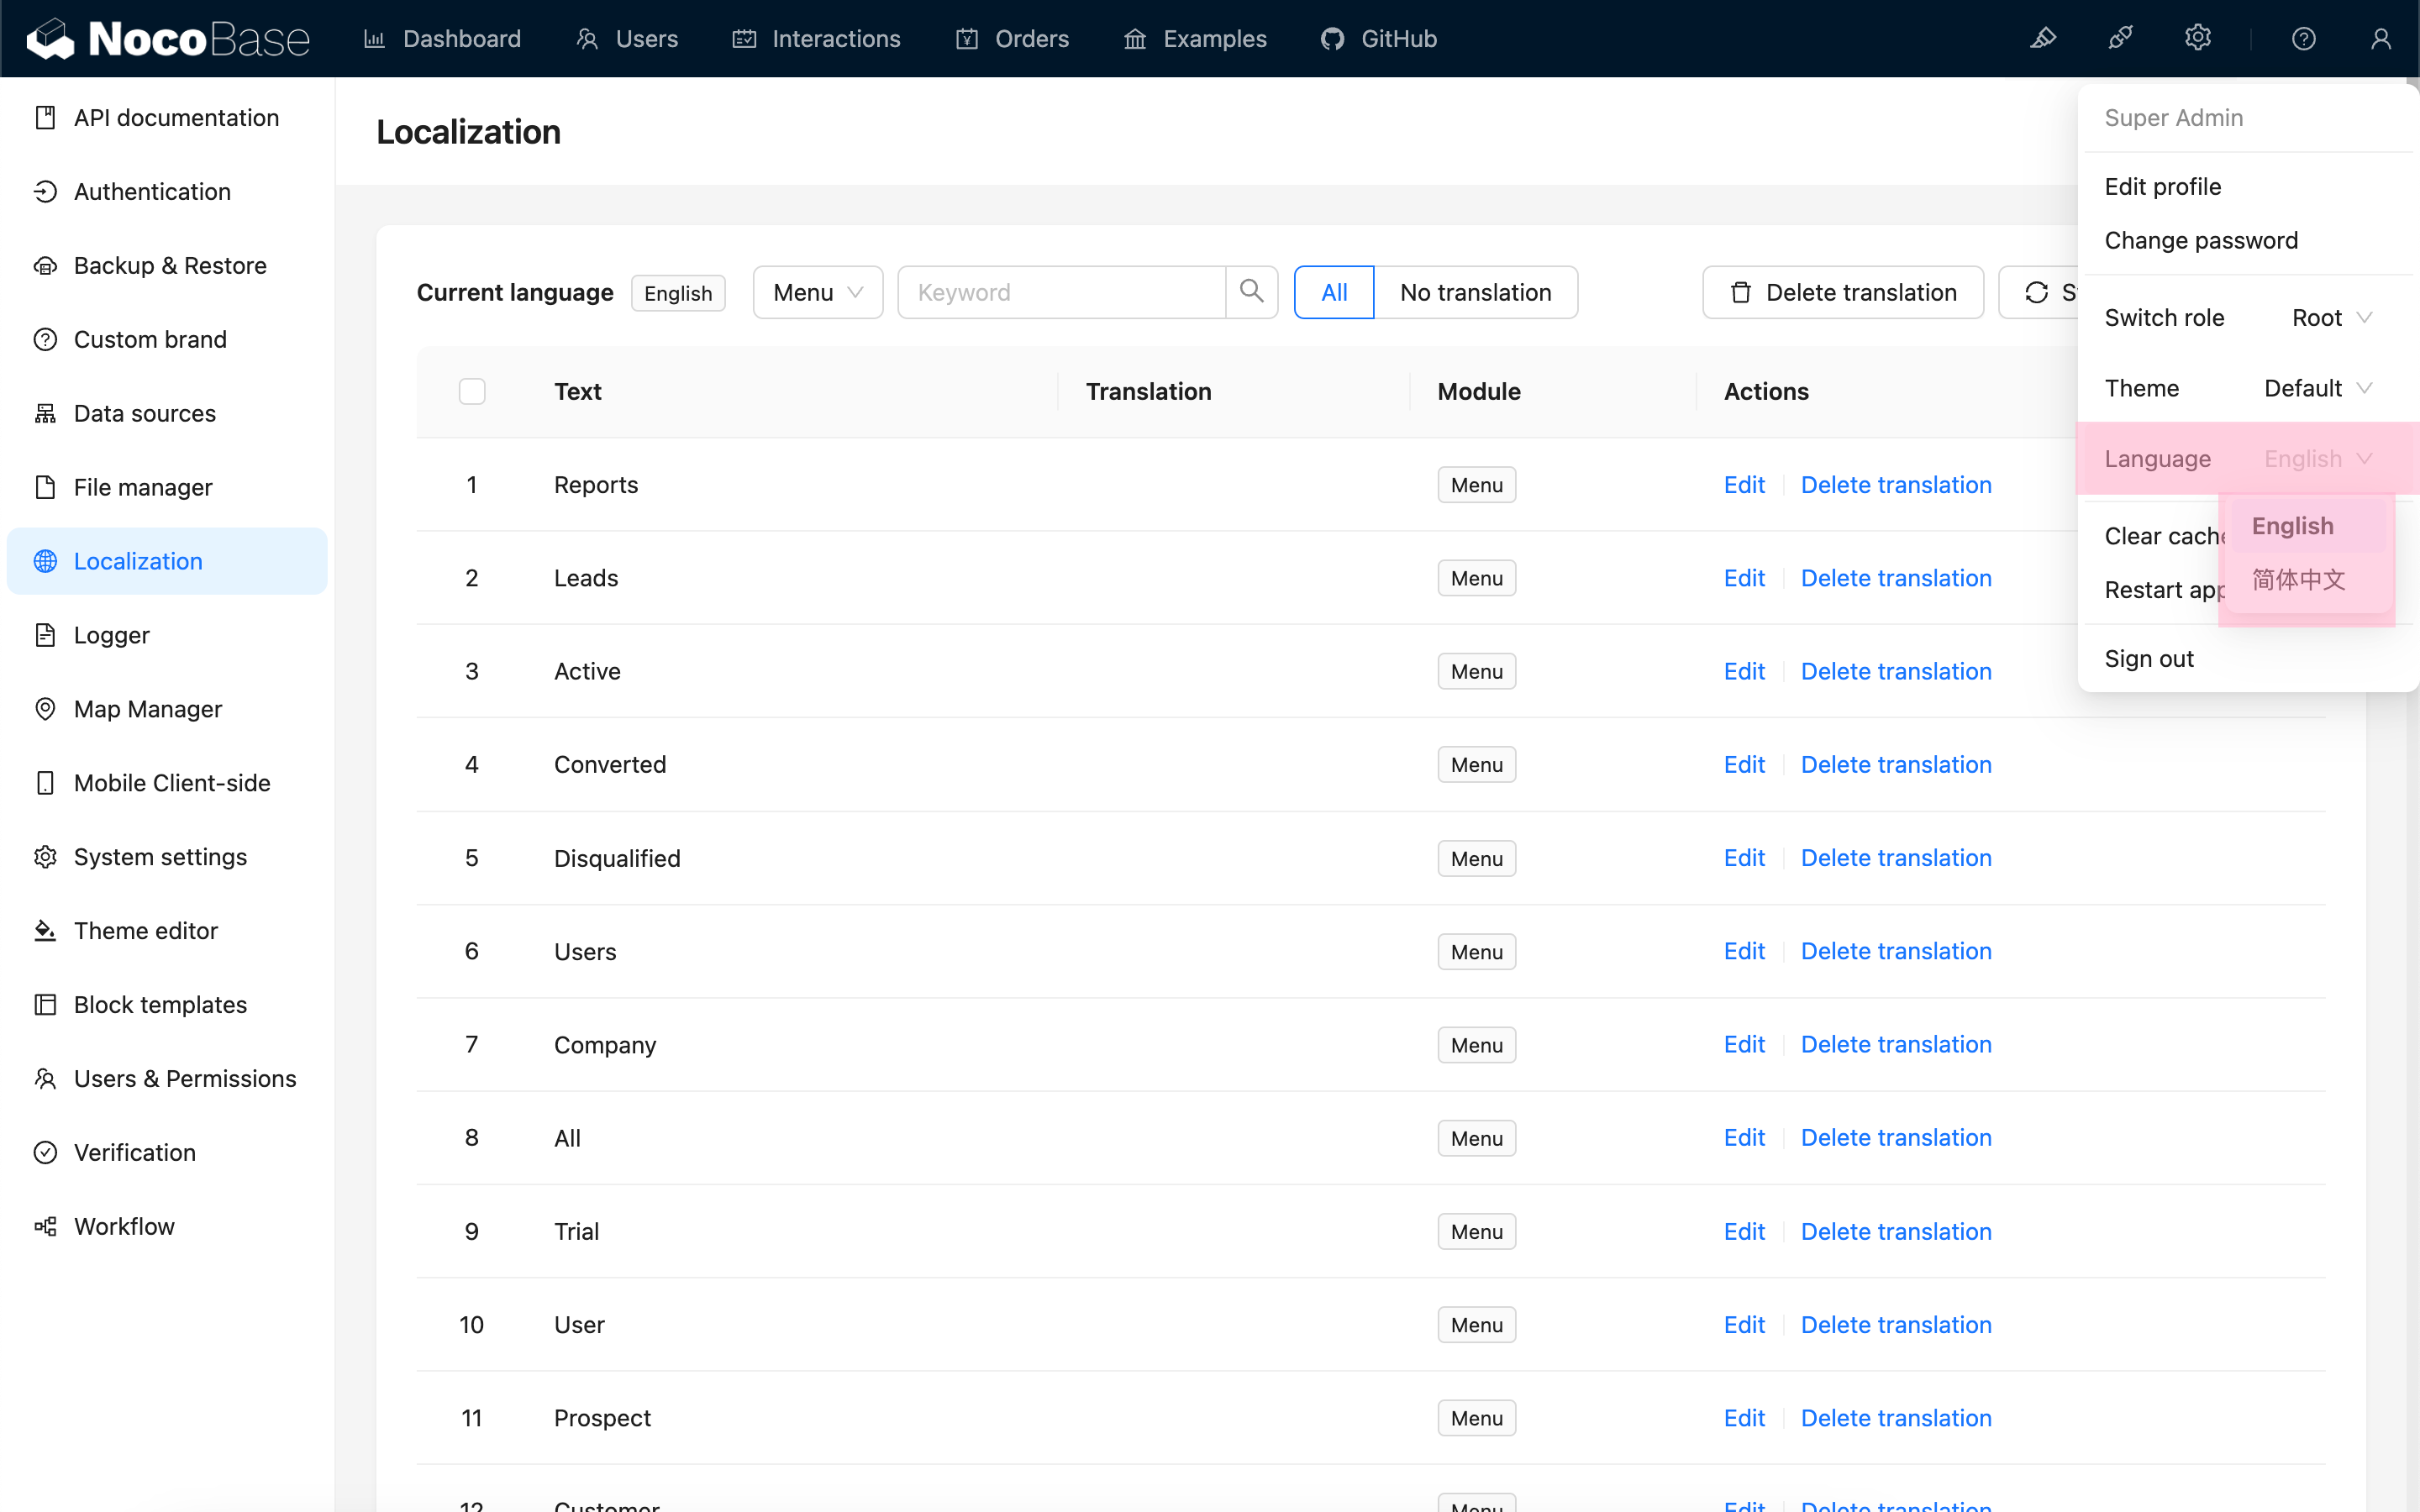The width and height of the screenshot is (2420, 1512).
Task: Toggle the select-all checkbox in table header
Action: 472,391
